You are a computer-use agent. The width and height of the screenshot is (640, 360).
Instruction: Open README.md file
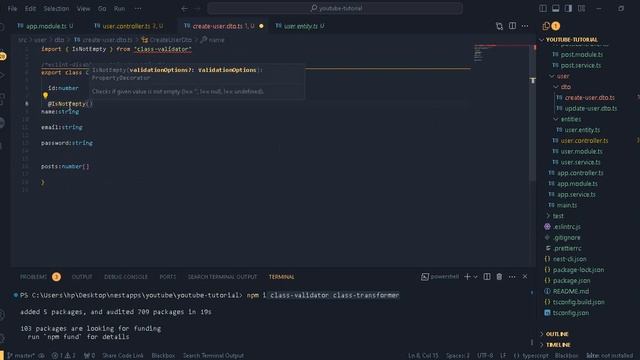[x=570, y=291]
